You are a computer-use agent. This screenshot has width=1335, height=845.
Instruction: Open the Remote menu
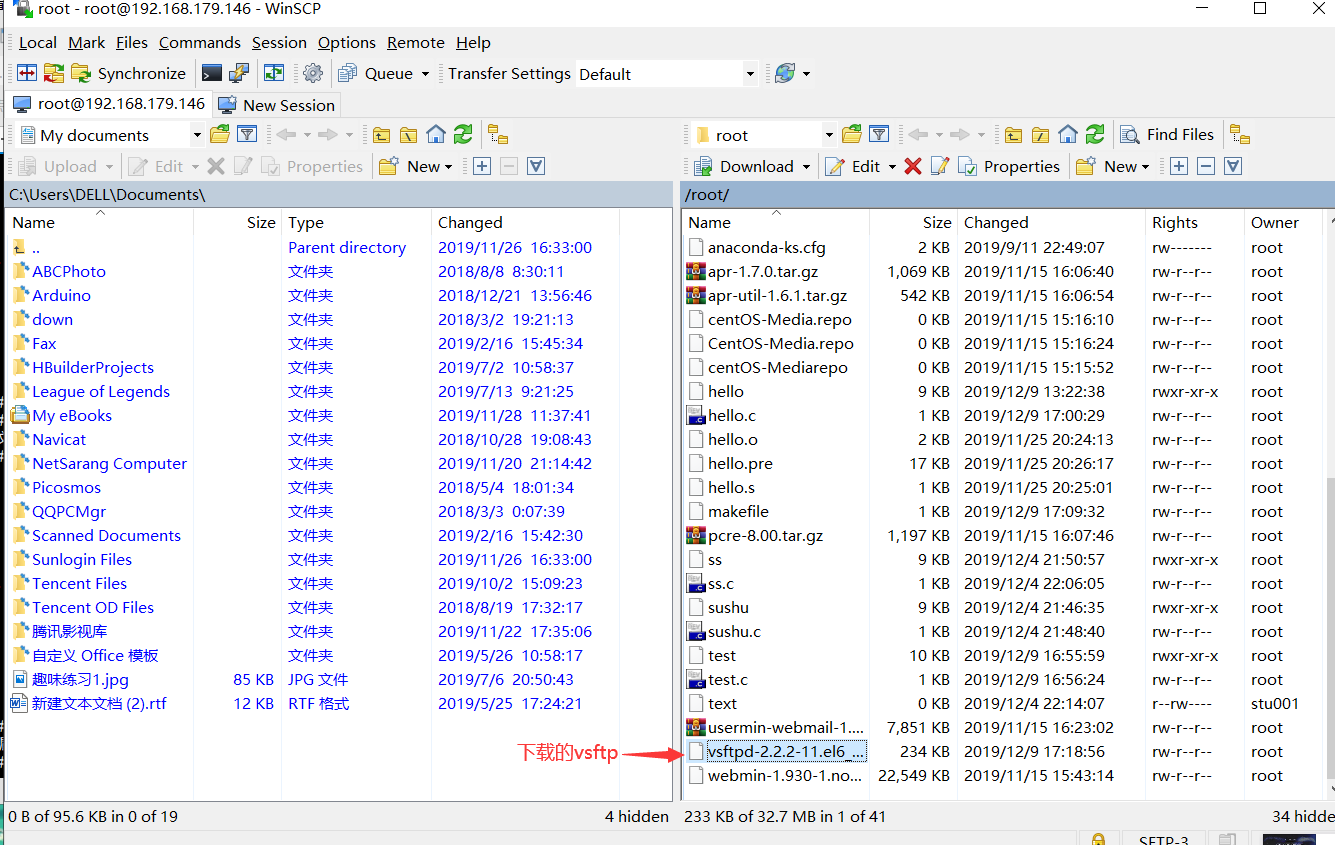click(x=416, y=42)
